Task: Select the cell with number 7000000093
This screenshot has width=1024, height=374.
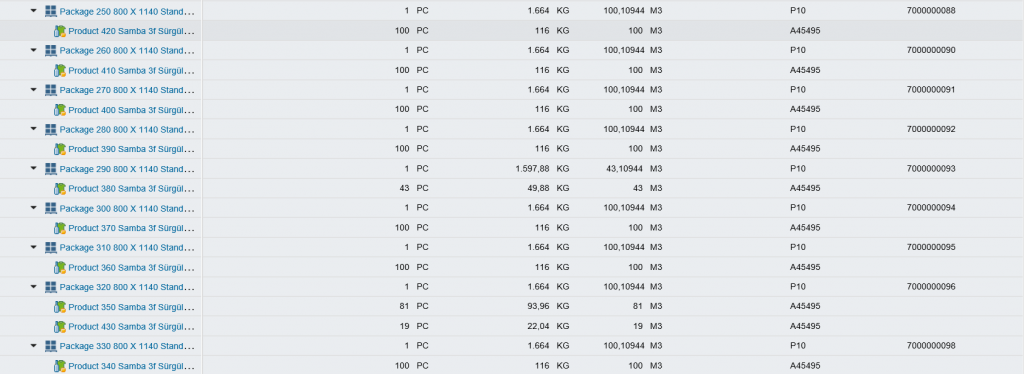Action: click(x=931, y=168)
